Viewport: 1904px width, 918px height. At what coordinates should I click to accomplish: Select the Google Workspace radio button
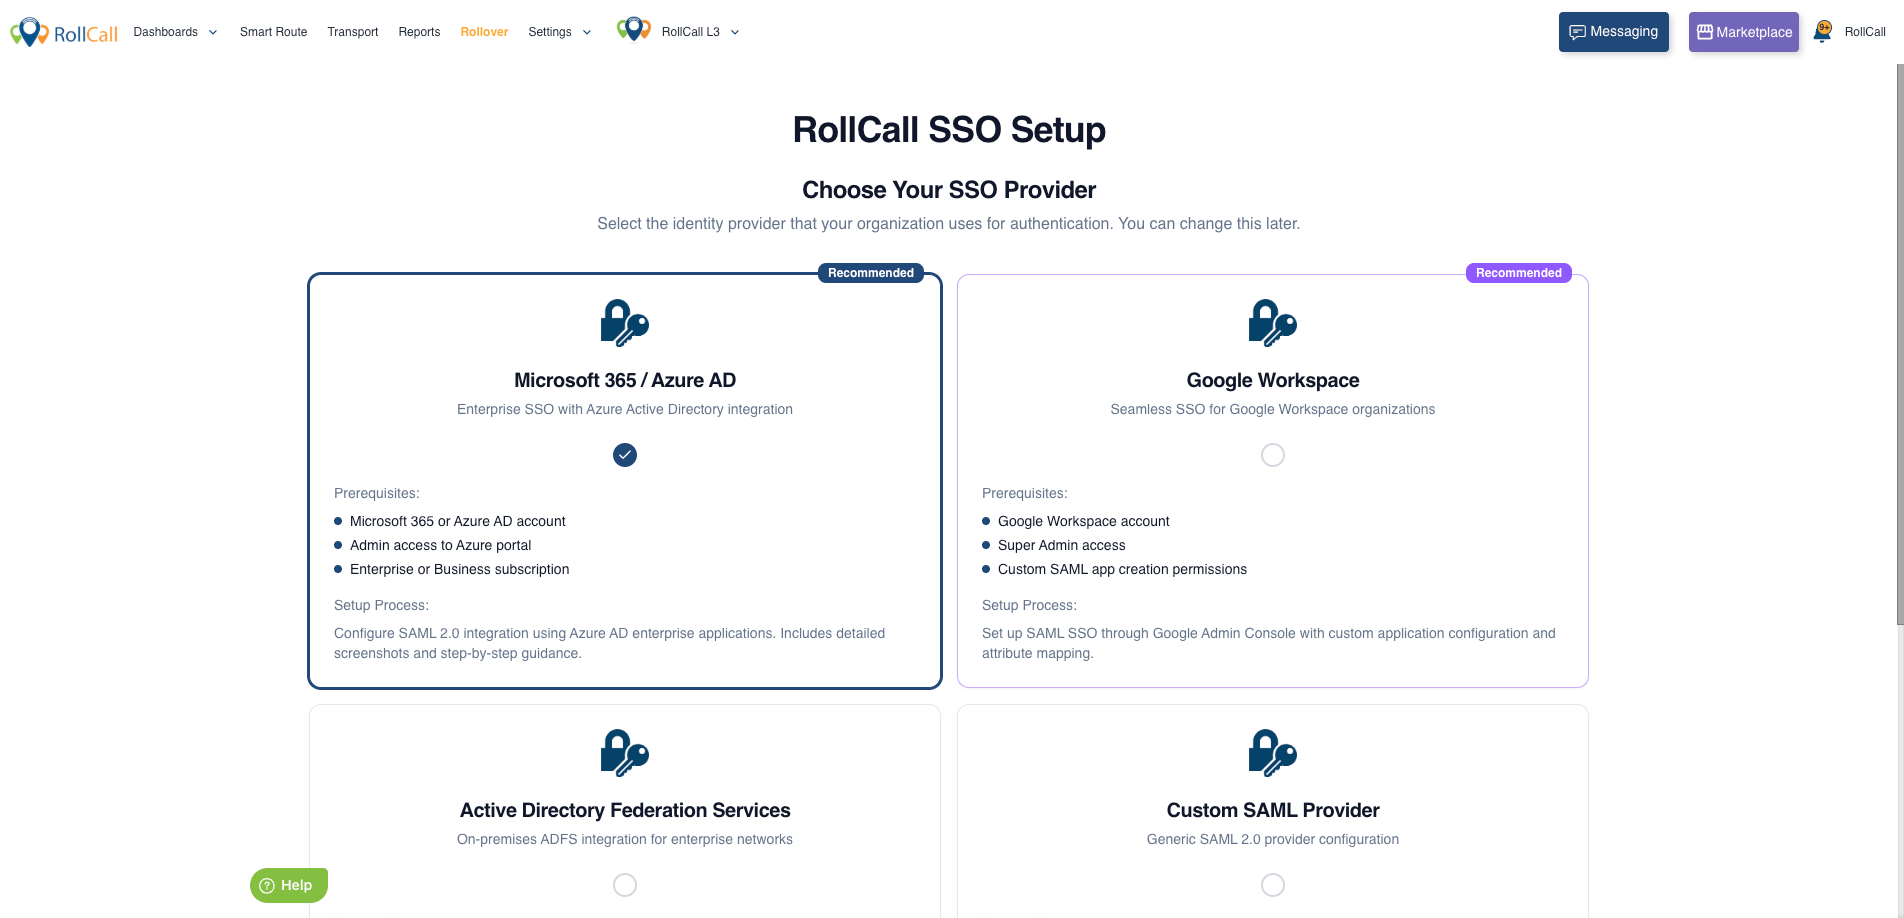[x=1272, y=455]
